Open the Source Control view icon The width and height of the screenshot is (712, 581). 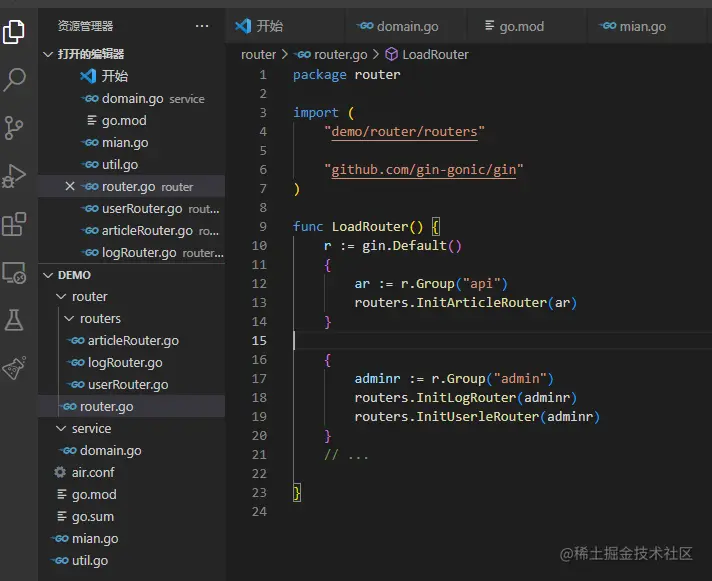tap(13, 128)
